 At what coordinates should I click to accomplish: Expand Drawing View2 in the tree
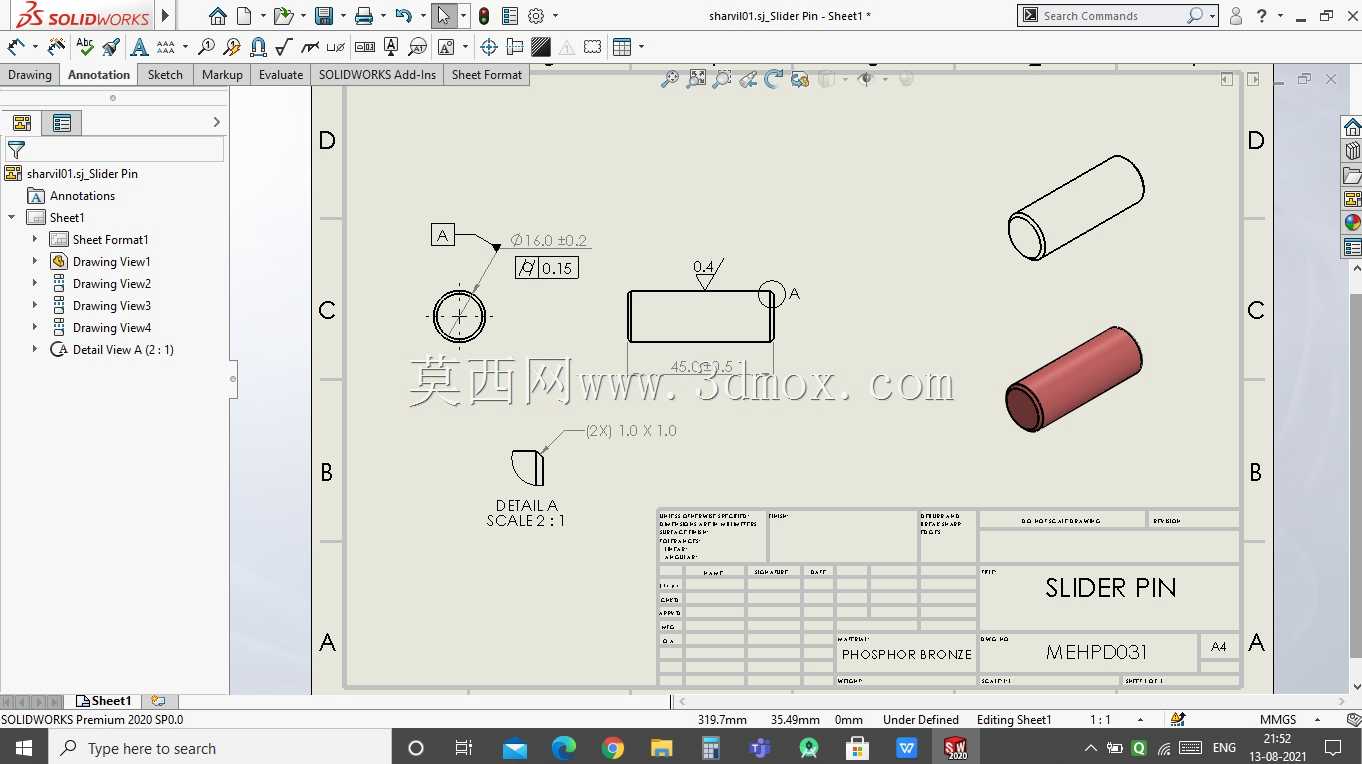[x=35, y=284]
